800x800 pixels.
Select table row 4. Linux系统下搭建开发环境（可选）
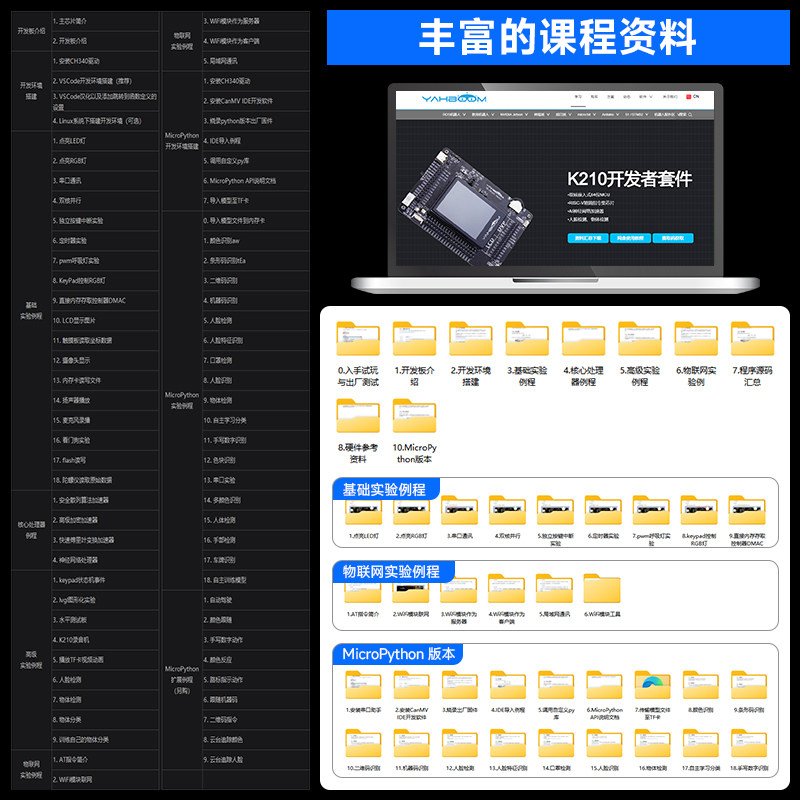coord(105,121)
